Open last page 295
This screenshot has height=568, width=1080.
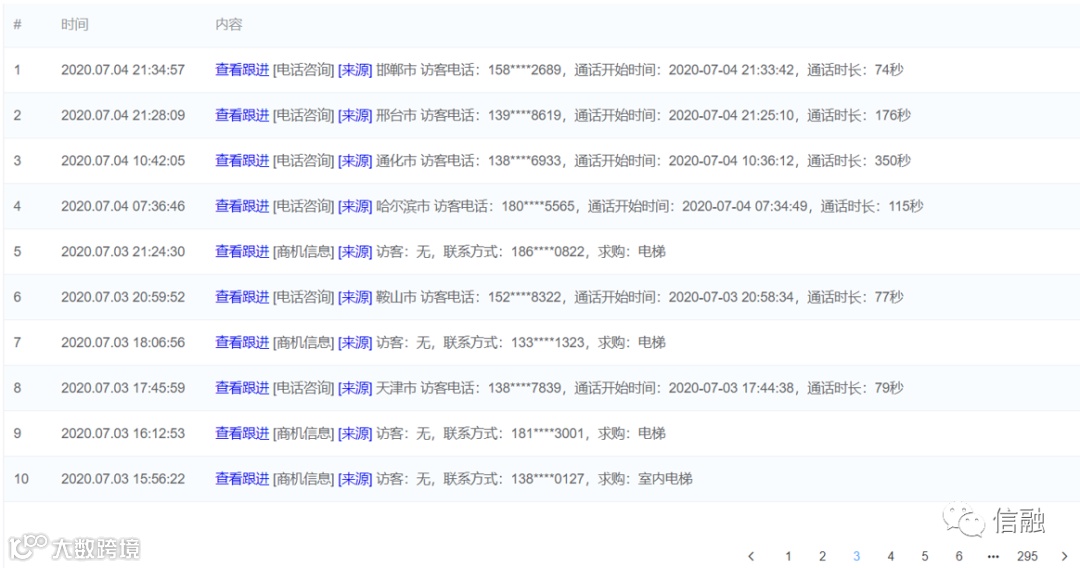[x=1027, y=556]
